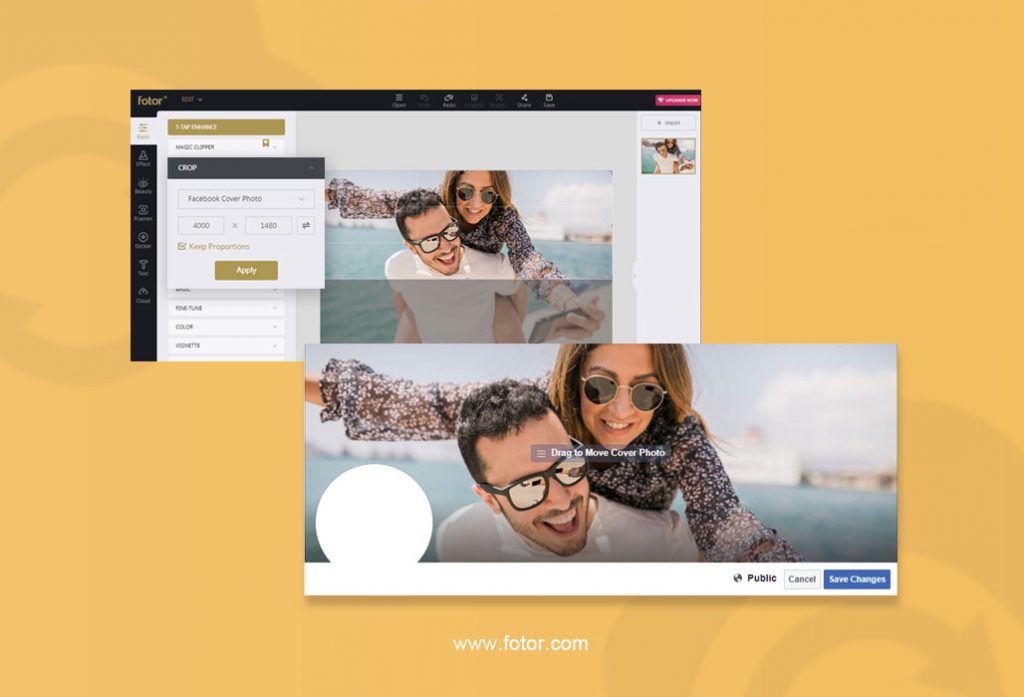The width and height of the screenshot is (1024, 697).
Task: Click the Redo icon in Fotor toolbar
Action: click(x=449, y=100)
